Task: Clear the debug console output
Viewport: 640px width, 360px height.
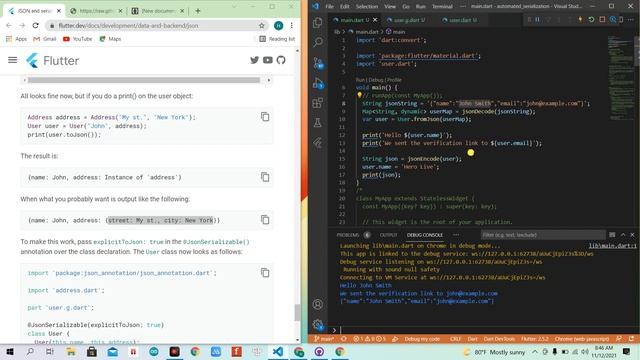Action: coord(612,235)
